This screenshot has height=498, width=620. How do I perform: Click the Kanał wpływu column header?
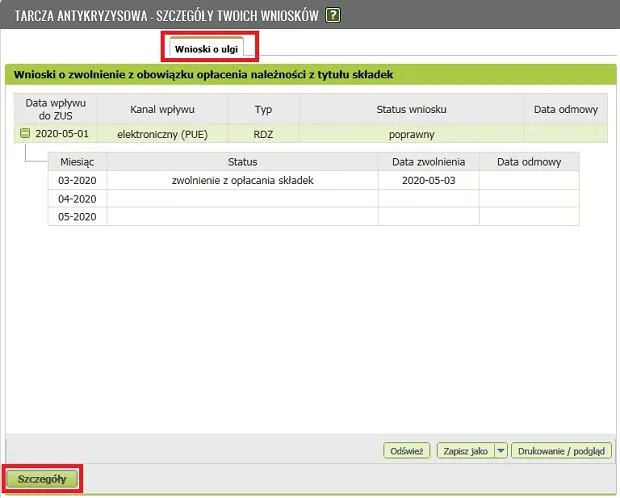(x=163, y=109)
